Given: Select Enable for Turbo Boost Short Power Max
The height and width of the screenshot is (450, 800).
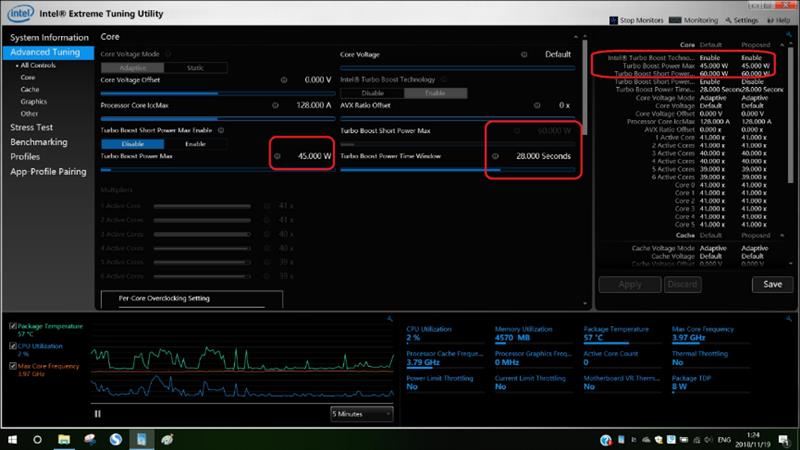Looking at the screenshot, I should pos(195,144).
